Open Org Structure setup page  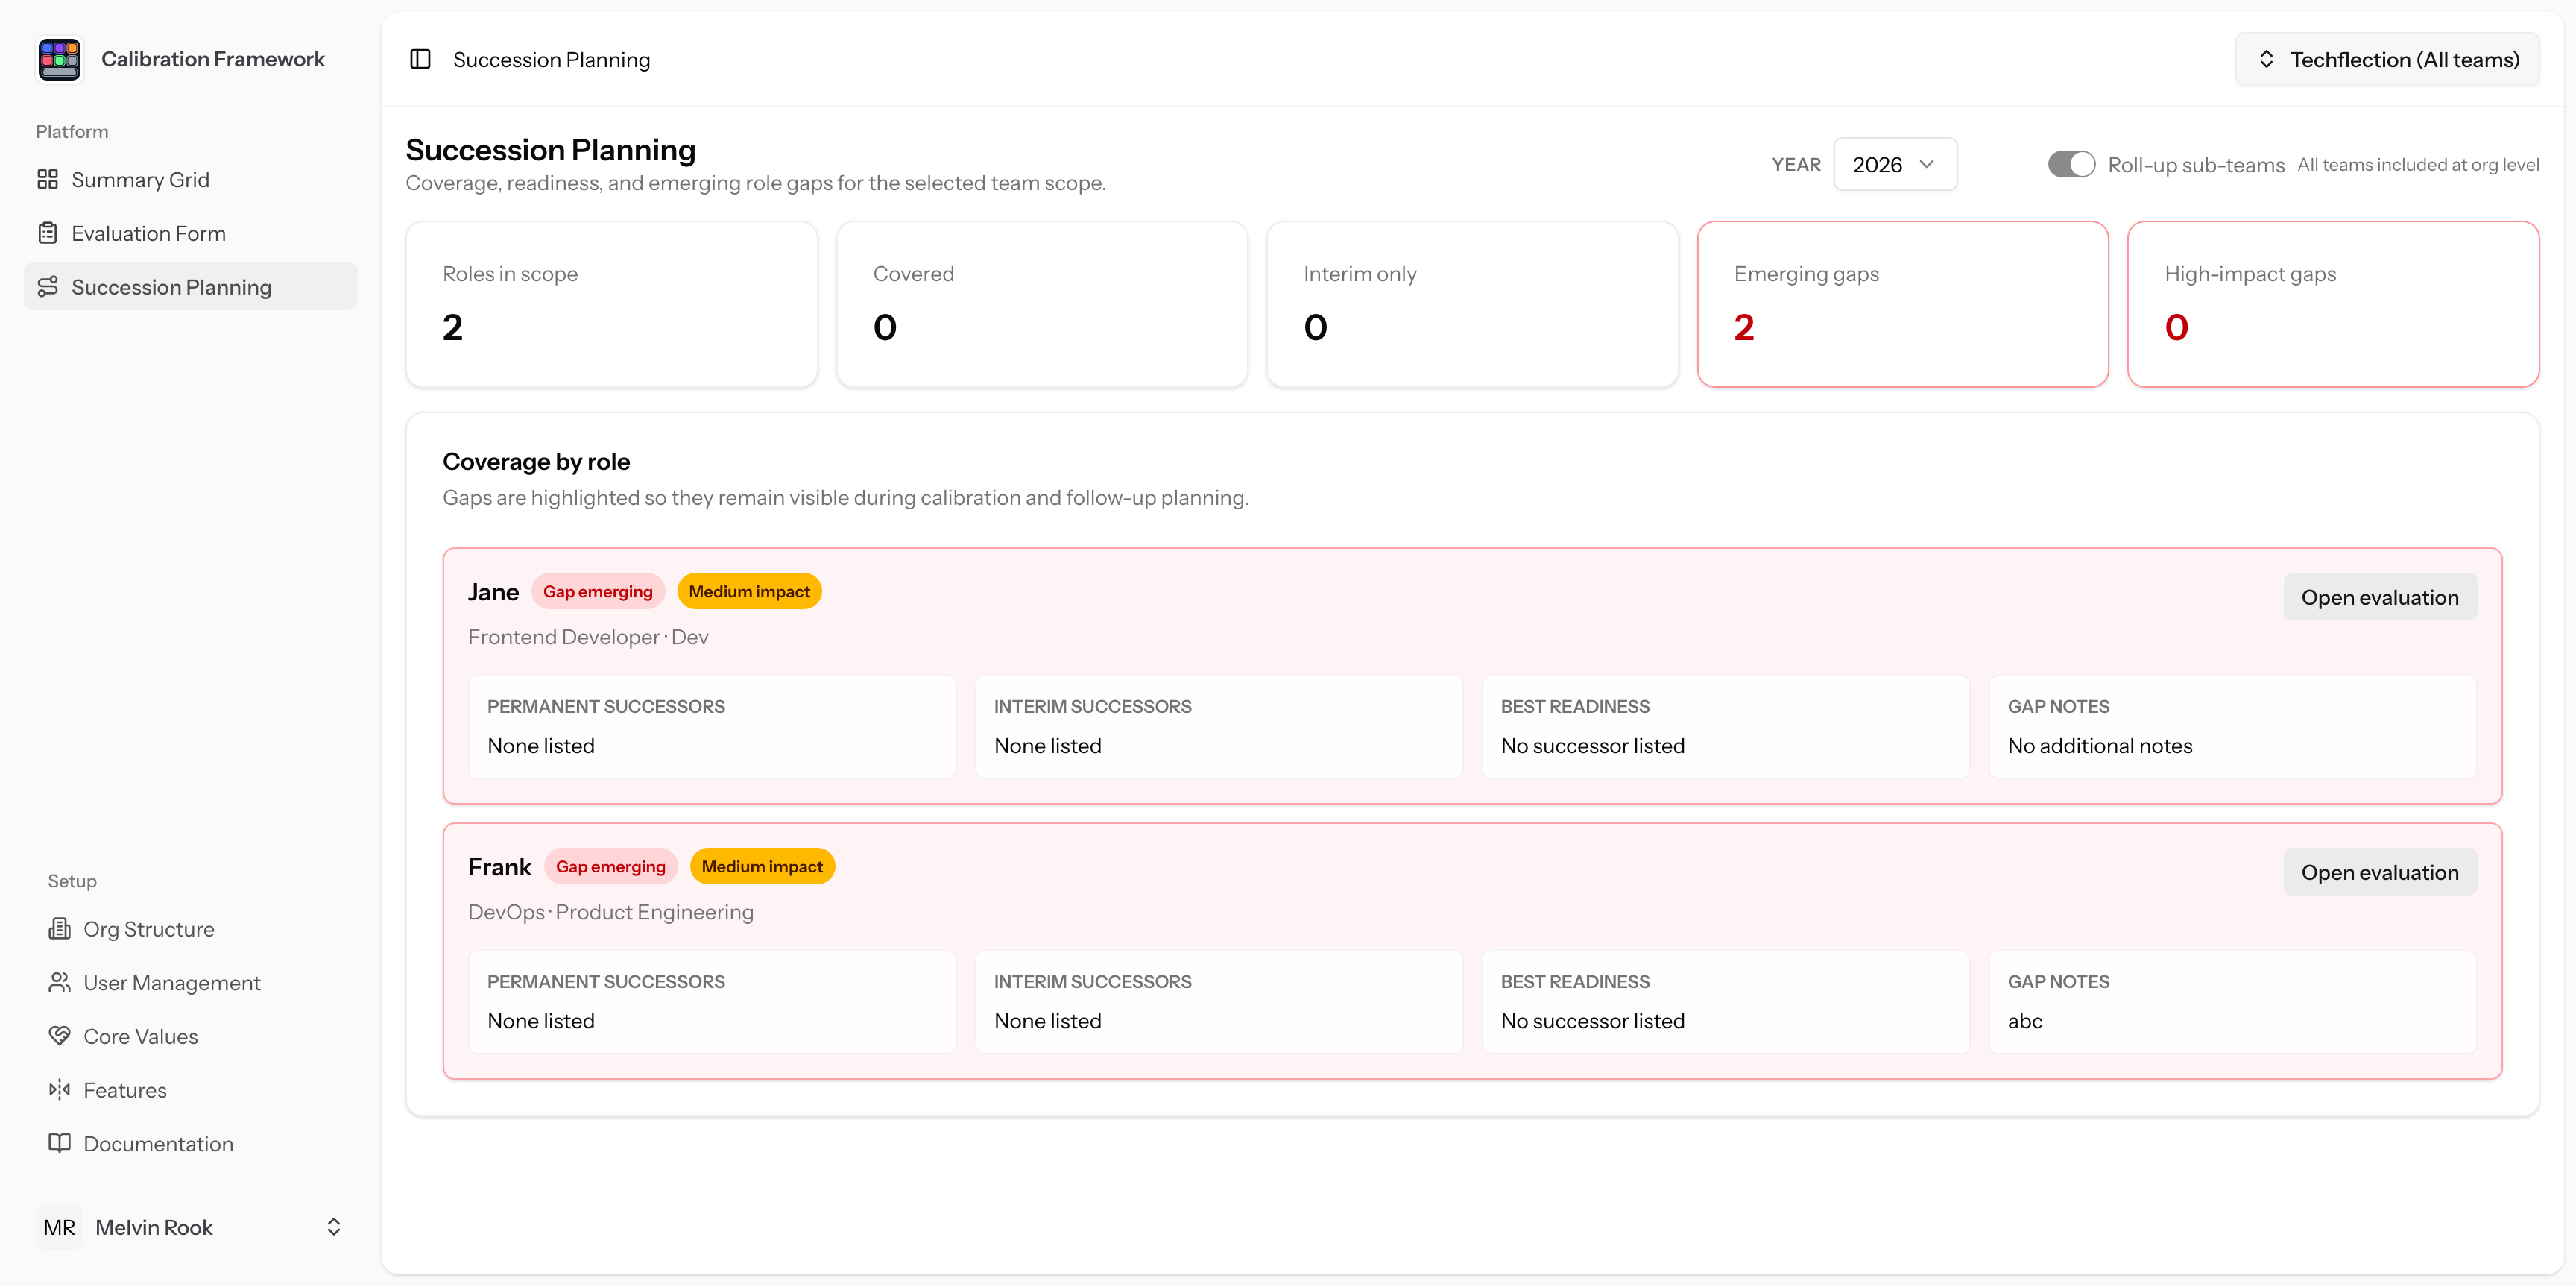(190, 929)
